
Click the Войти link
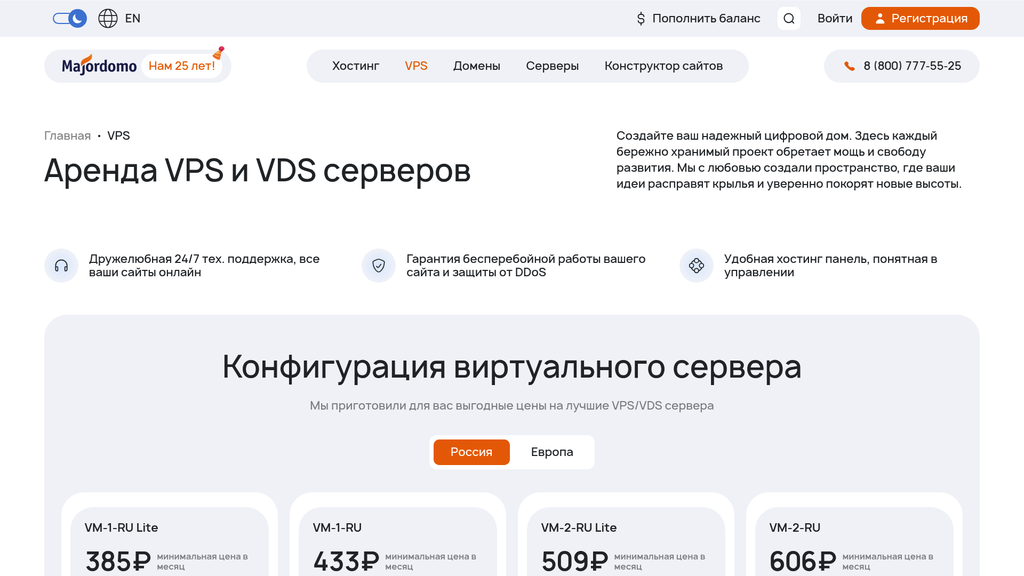(834, 18)
